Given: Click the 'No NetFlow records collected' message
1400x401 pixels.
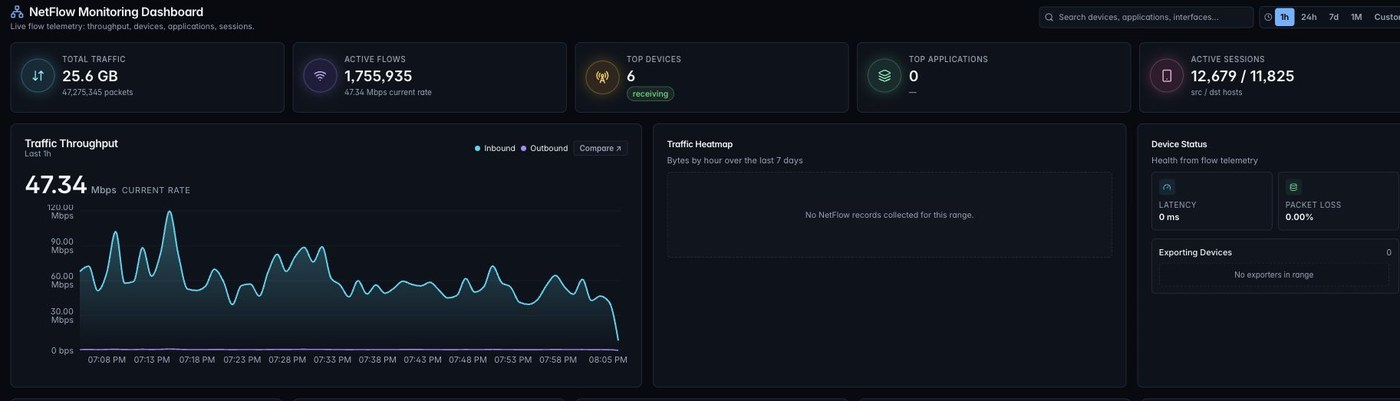Looking at the screenshot, I should [889, 215].
